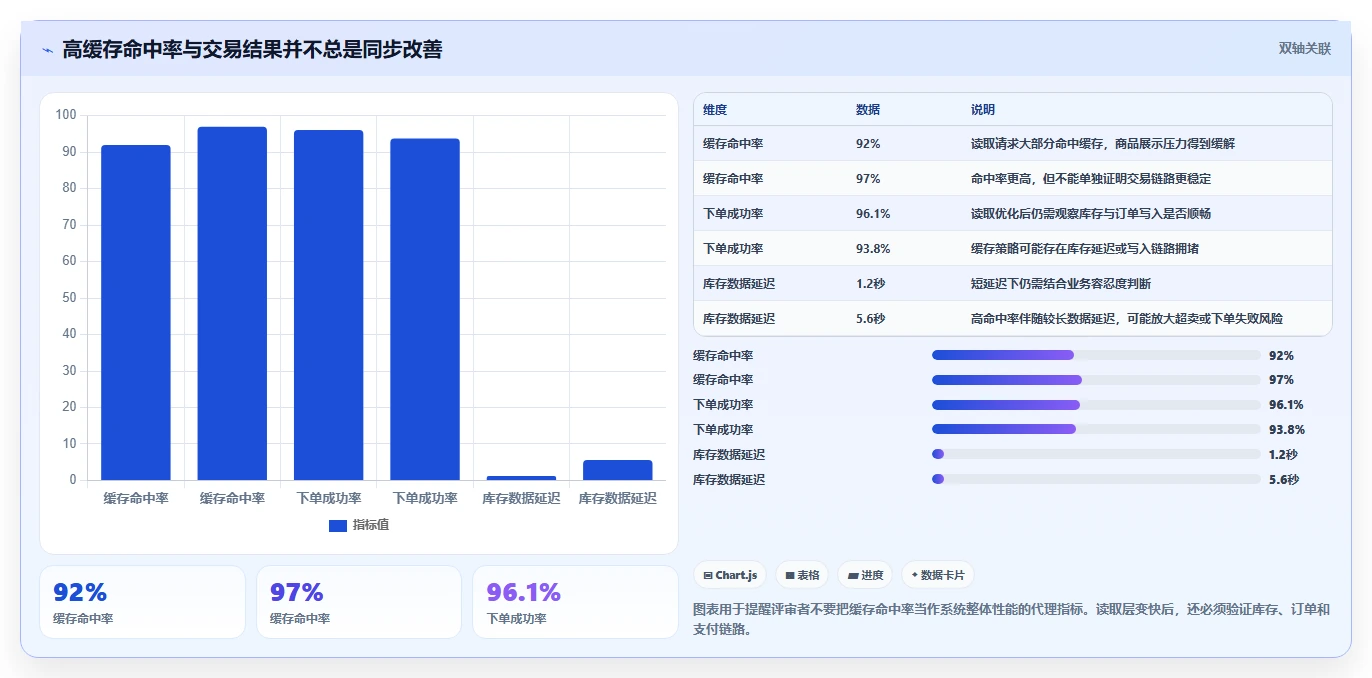The image size is (1372, 678).
Task: Select the tallest chart bar reaching 97
Action: pyautogui.click(x=232, y=304)
